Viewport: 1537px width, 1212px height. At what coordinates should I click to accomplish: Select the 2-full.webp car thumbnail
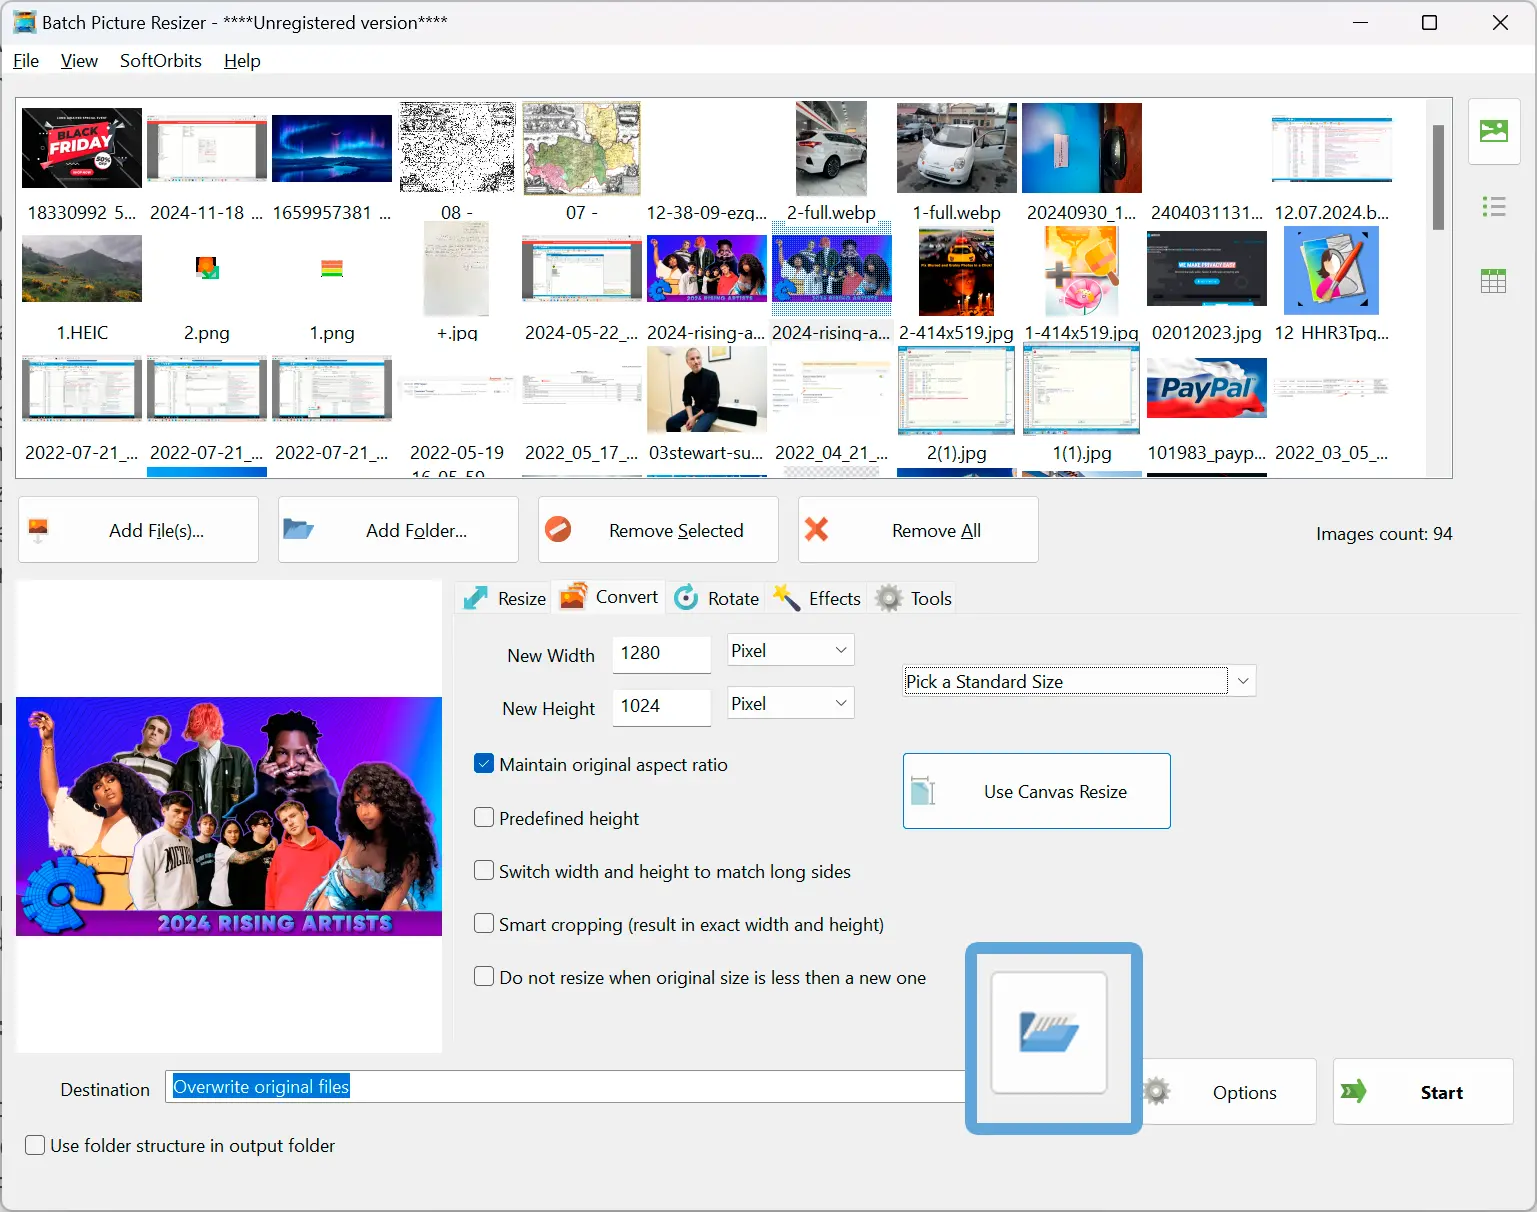click(x=832, y=148)
